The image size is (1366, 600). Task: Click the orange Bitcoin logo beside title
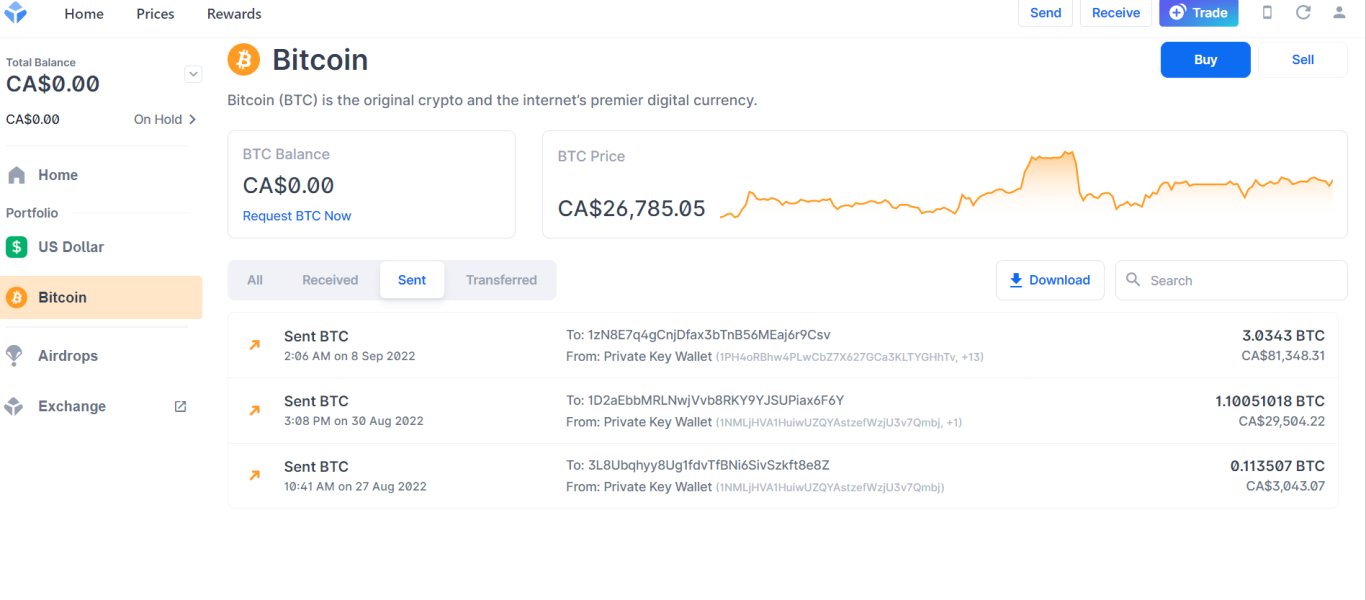pos(244,60)
